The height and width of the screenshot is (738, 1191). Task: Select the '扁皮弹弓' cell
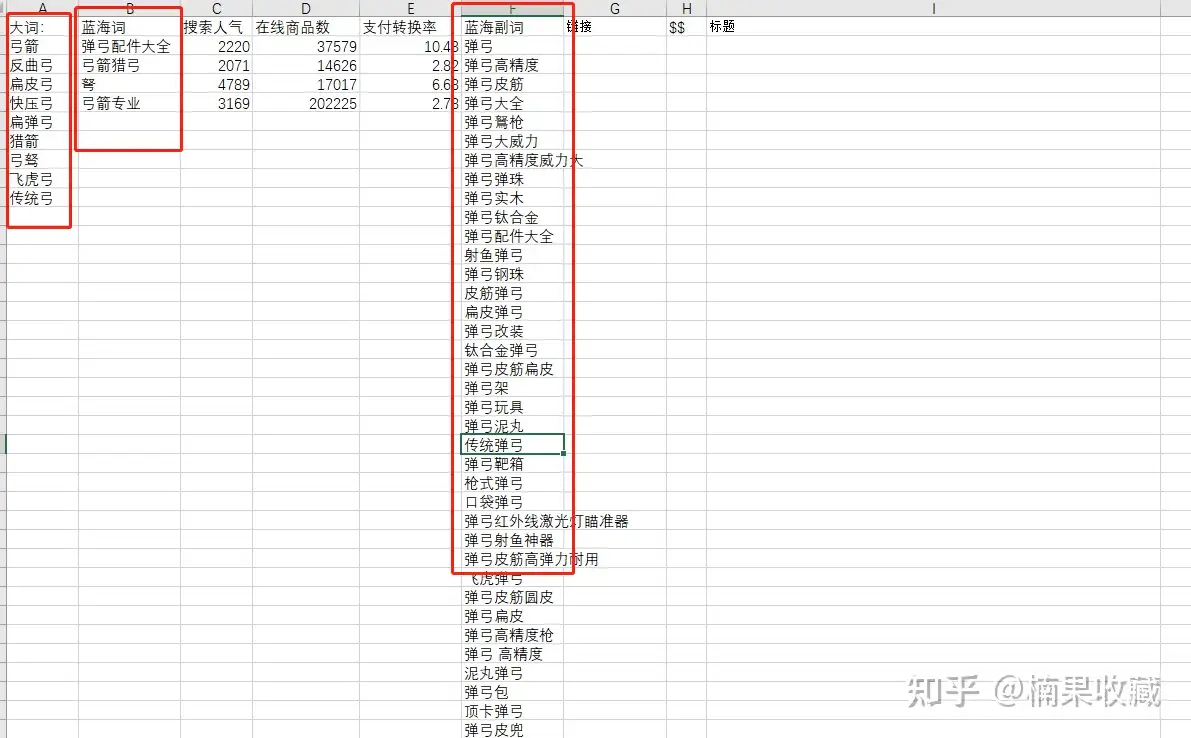click(x=512, y=312)
